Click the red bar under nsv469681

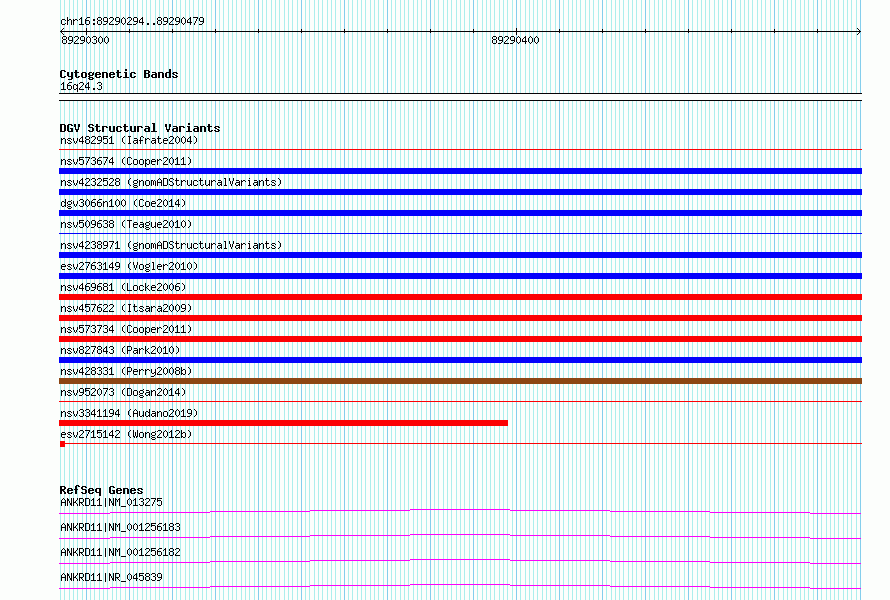[460, 297]
